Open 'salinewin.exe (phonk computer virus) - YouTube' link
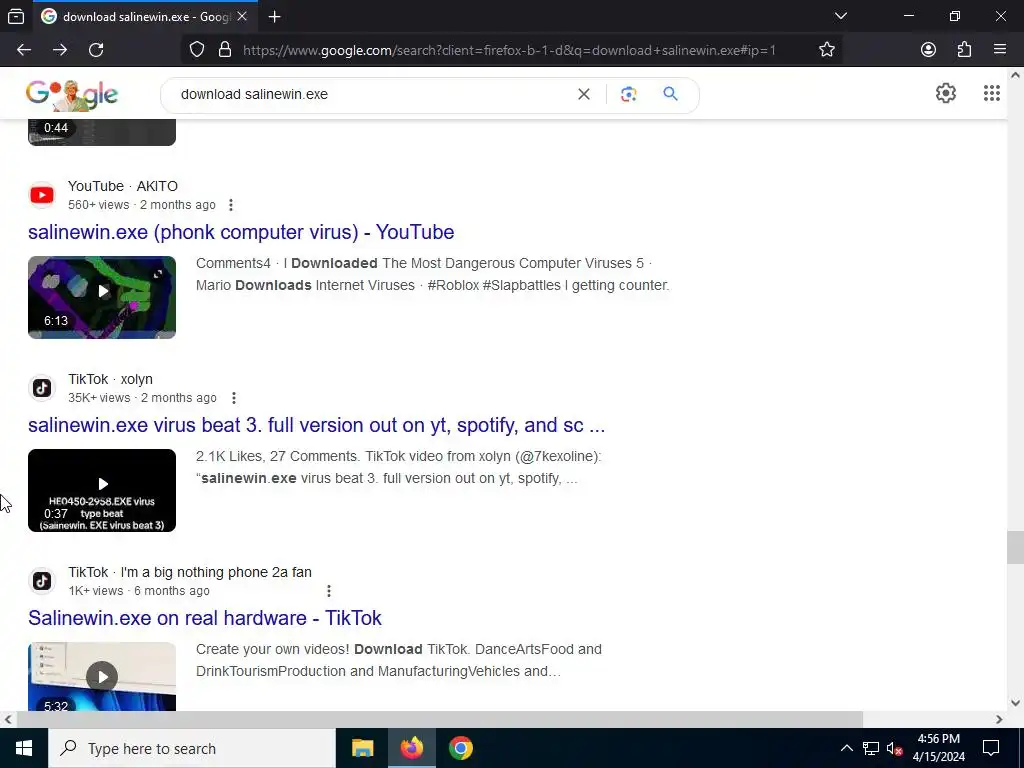The image size is (1024, 768). click(x=241, y=232)
